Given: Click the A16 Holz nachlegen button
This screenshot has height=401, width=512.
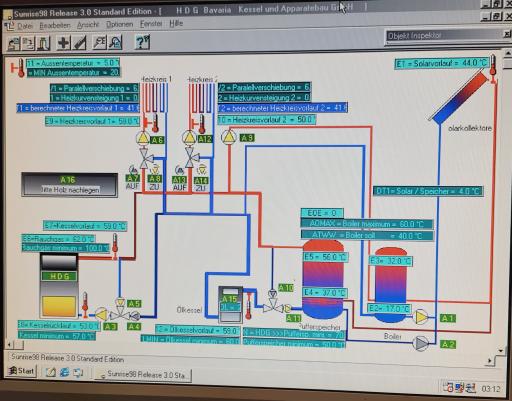Looking at the screenshot, I should [x=69, y=185].
